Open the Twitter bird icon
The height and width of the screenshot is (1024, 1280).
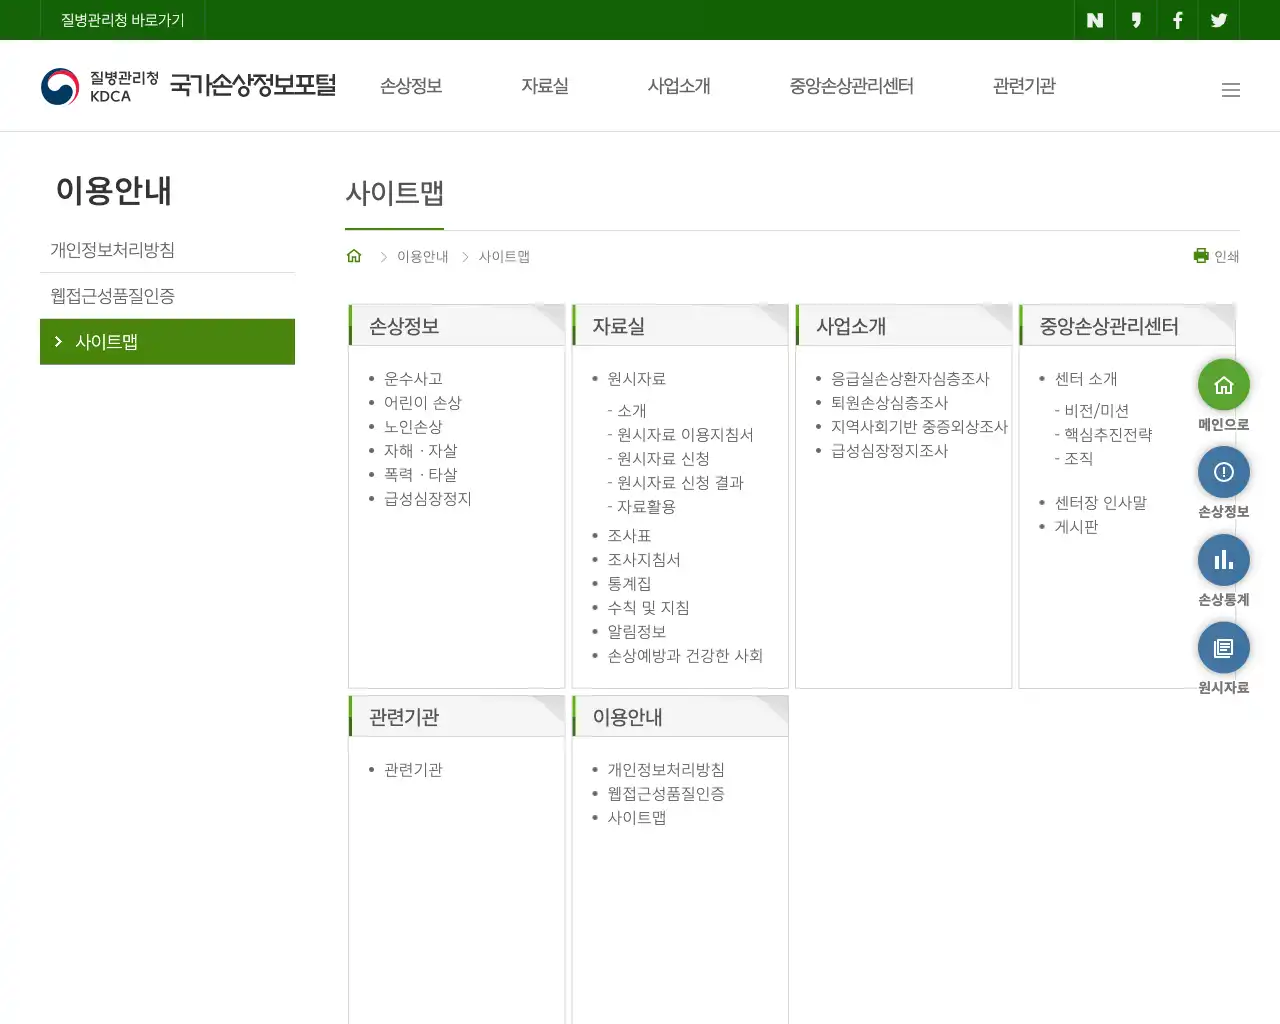pyautogui.click(x=1218, y=20)
